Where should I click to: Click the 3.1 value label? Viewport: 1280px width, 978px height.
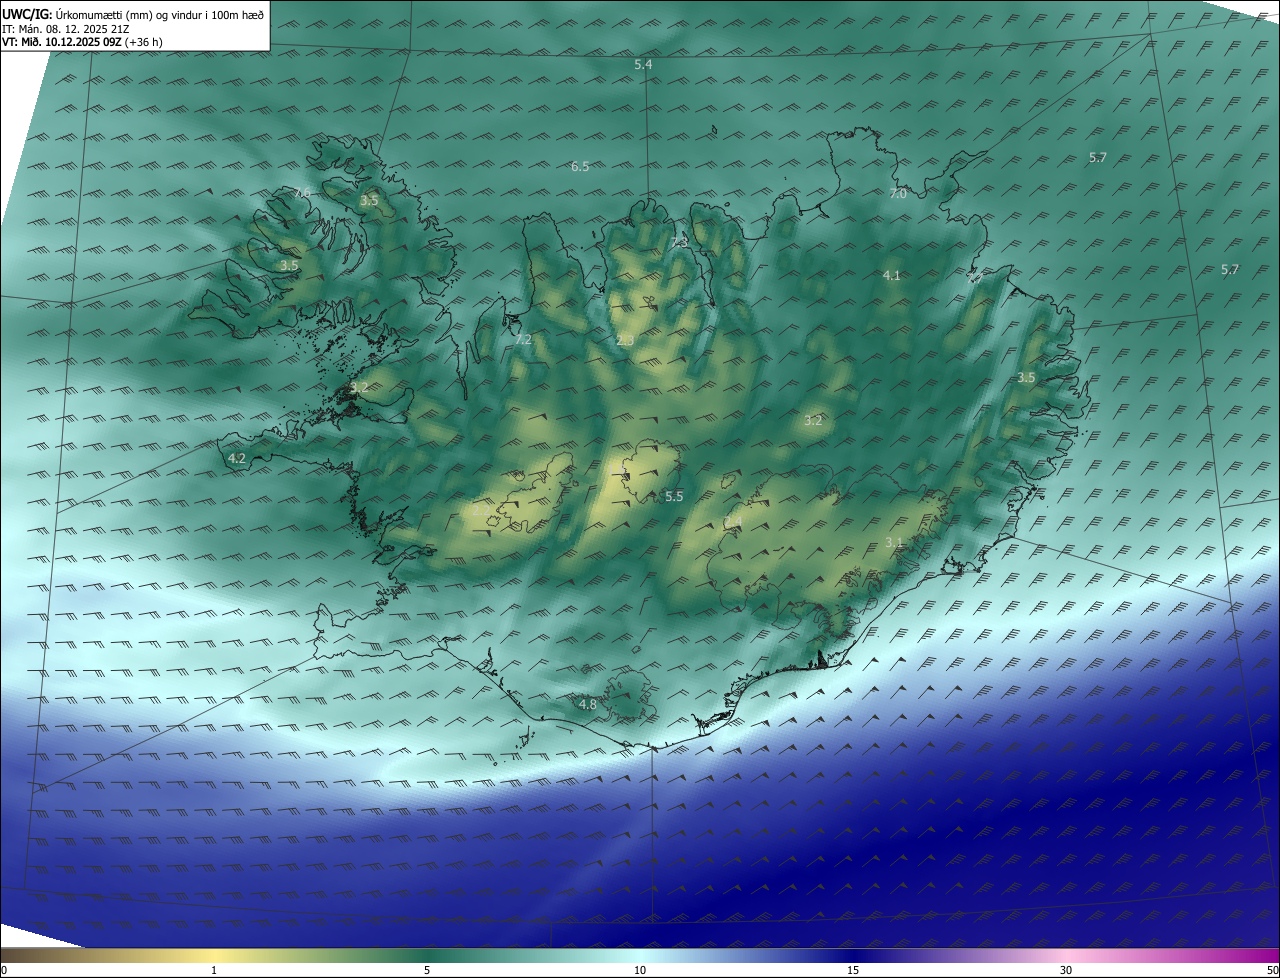[x=894, y=542]
